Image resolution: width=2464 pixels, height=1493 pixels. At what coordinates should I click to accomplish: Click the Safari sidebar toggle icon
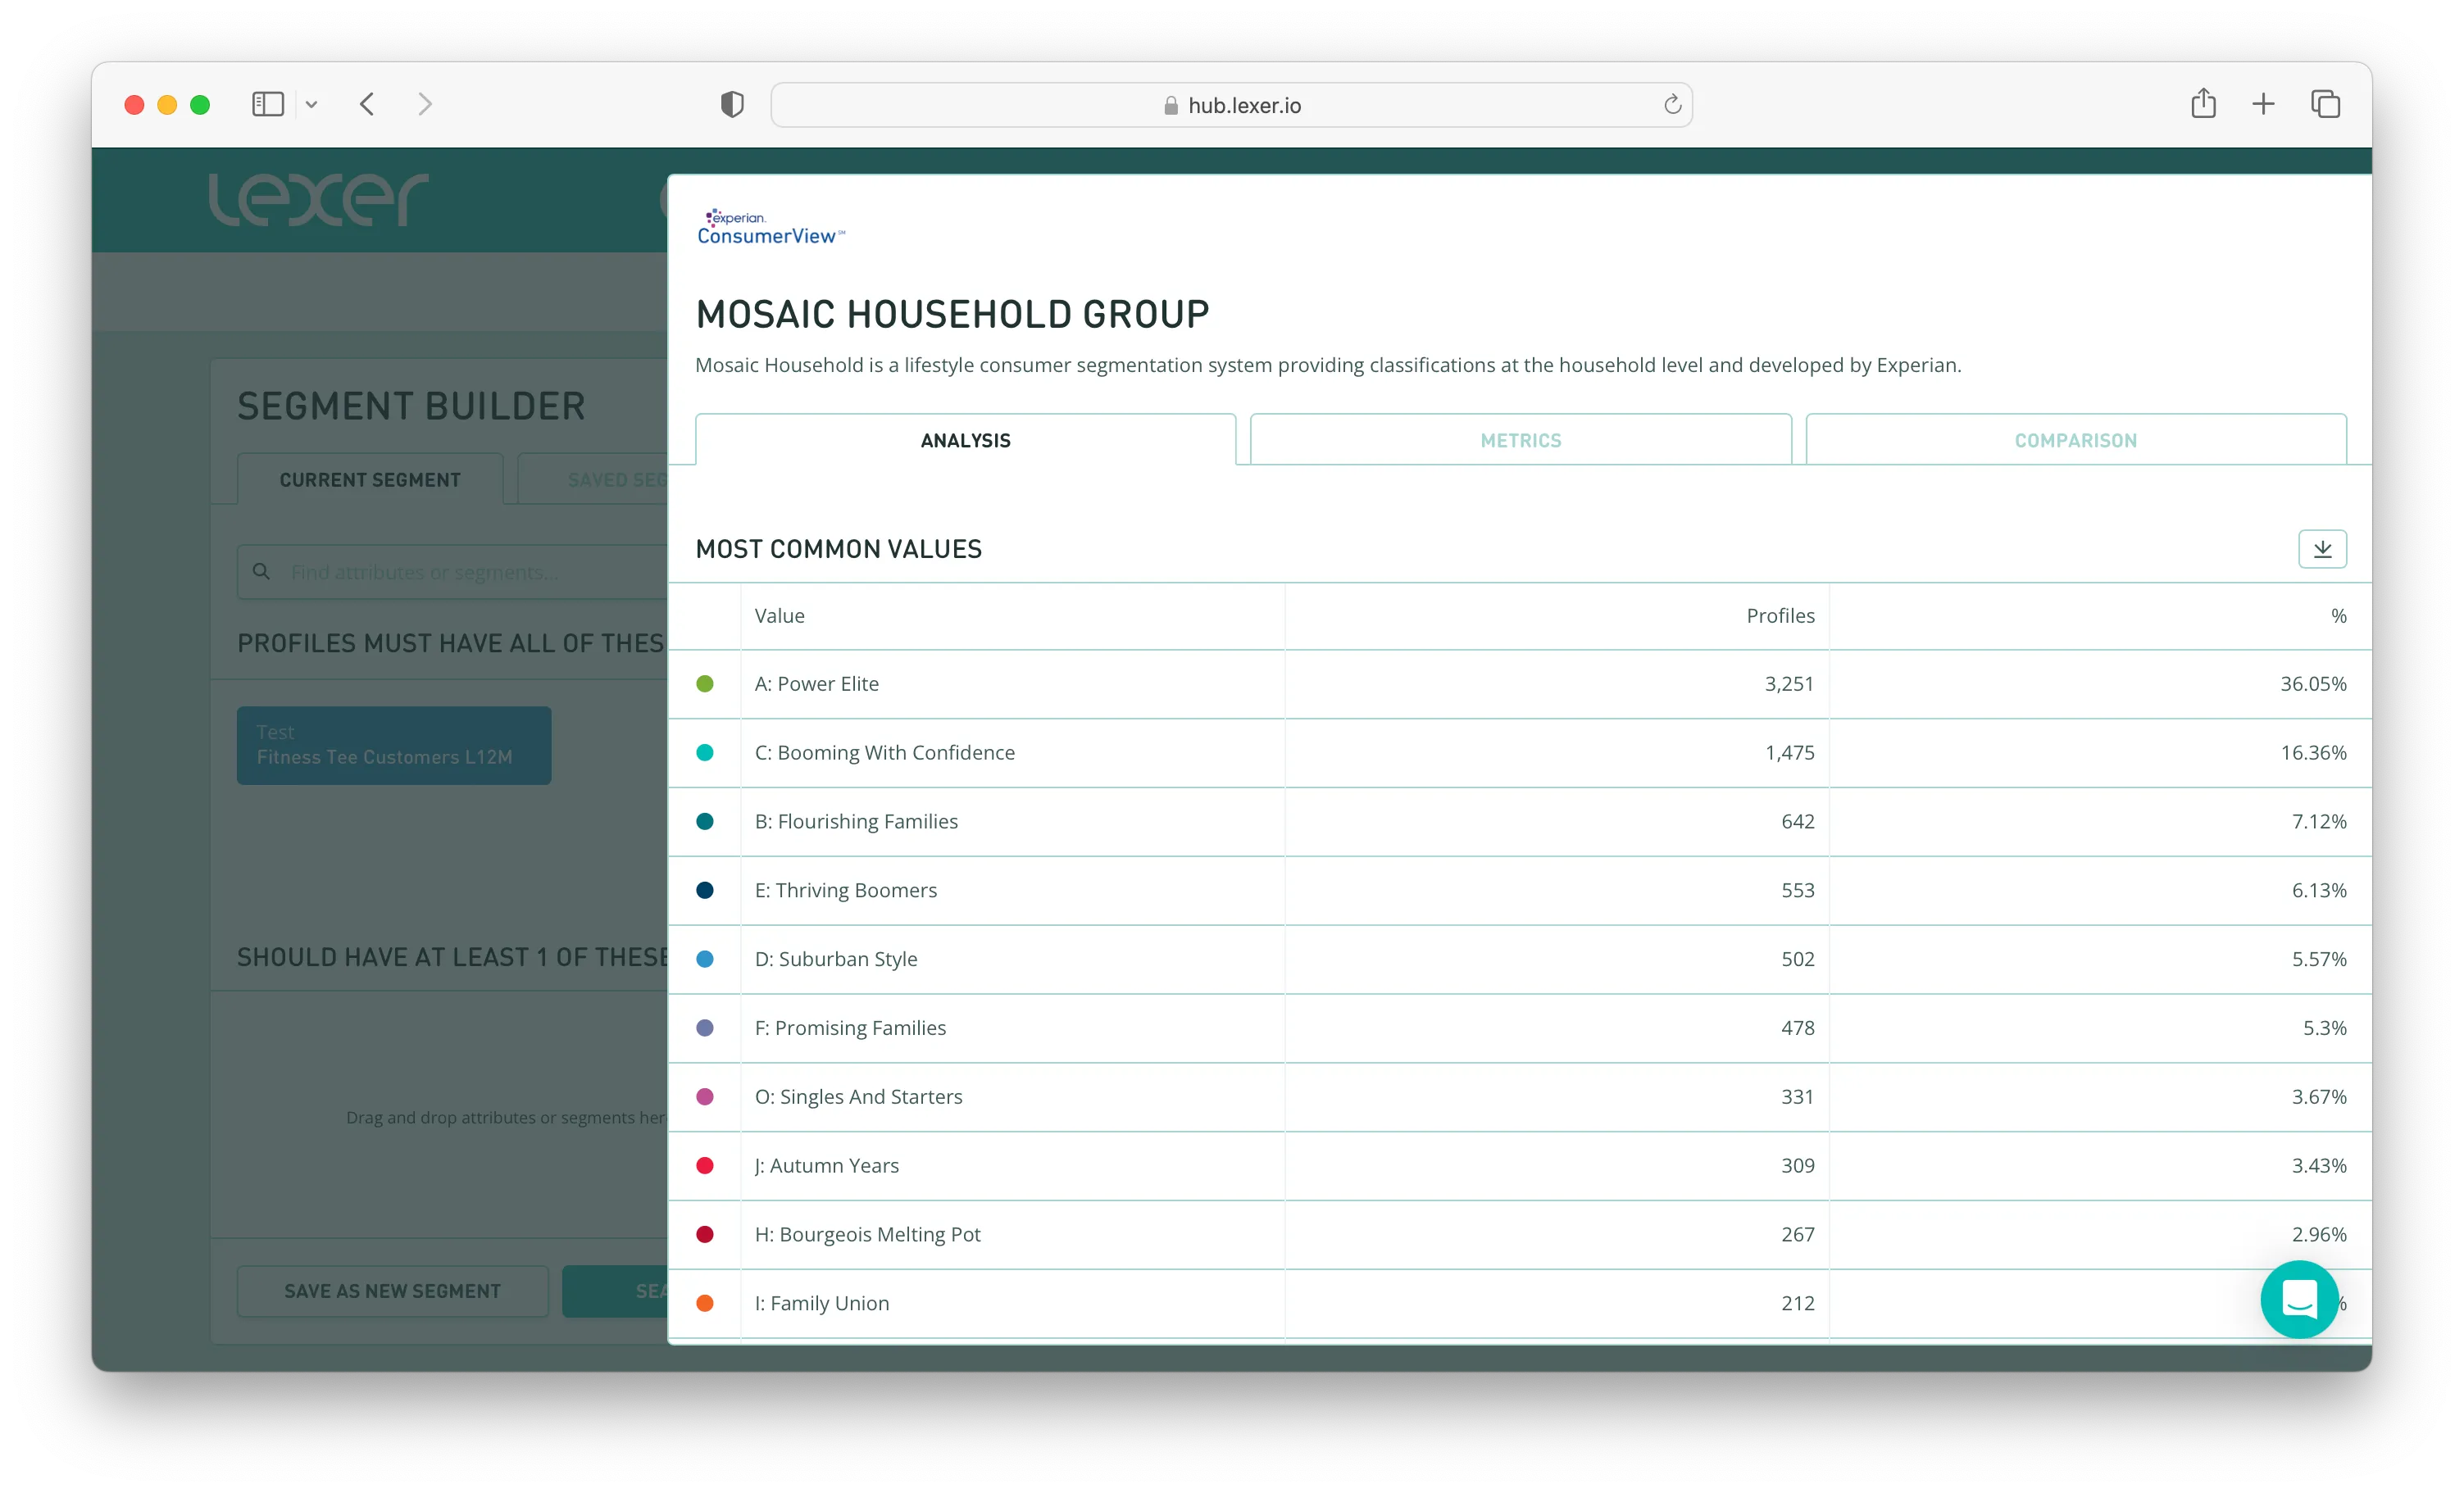click(267, 104)
